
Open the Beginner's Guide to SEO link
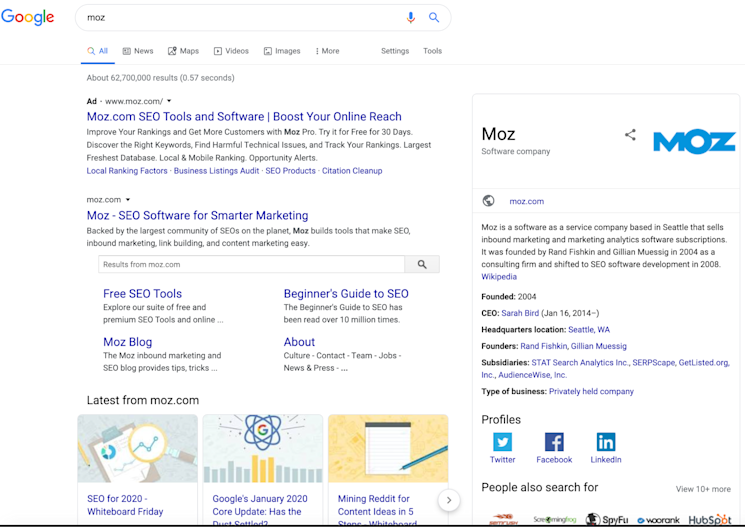tap(346, 294)
